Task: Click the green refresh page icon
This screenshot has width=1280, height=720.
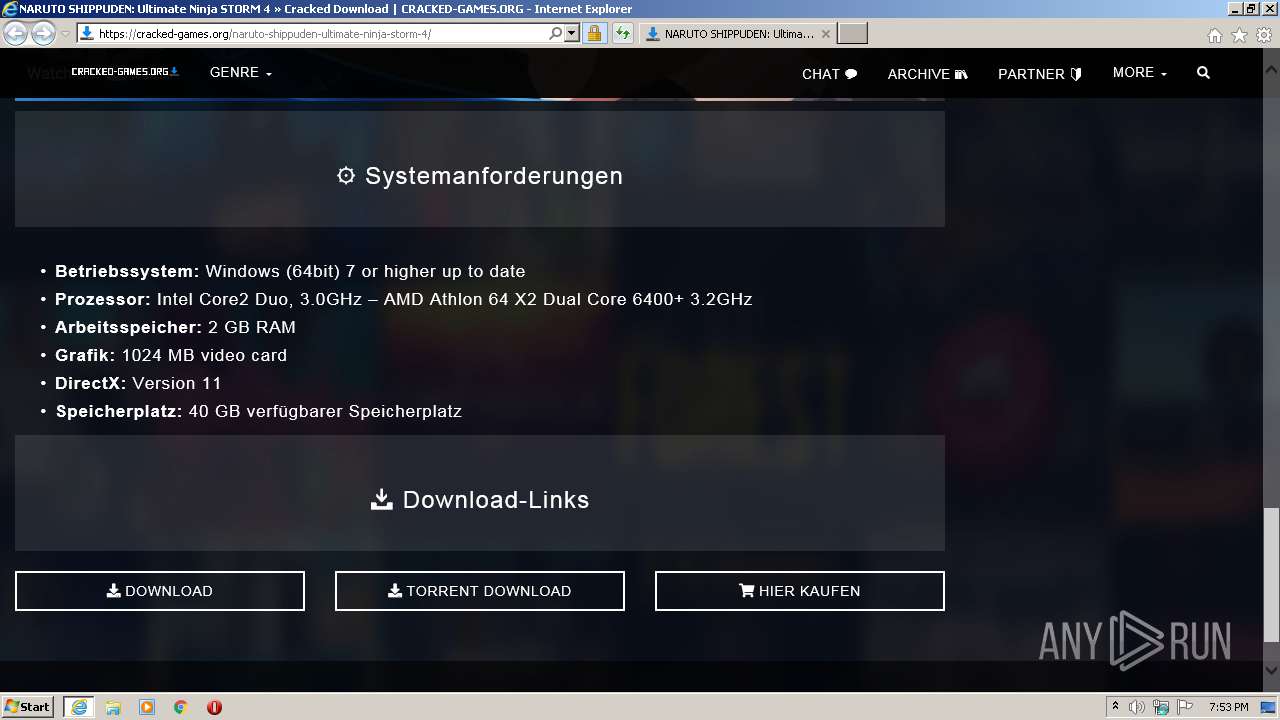Action: (623, 34)
